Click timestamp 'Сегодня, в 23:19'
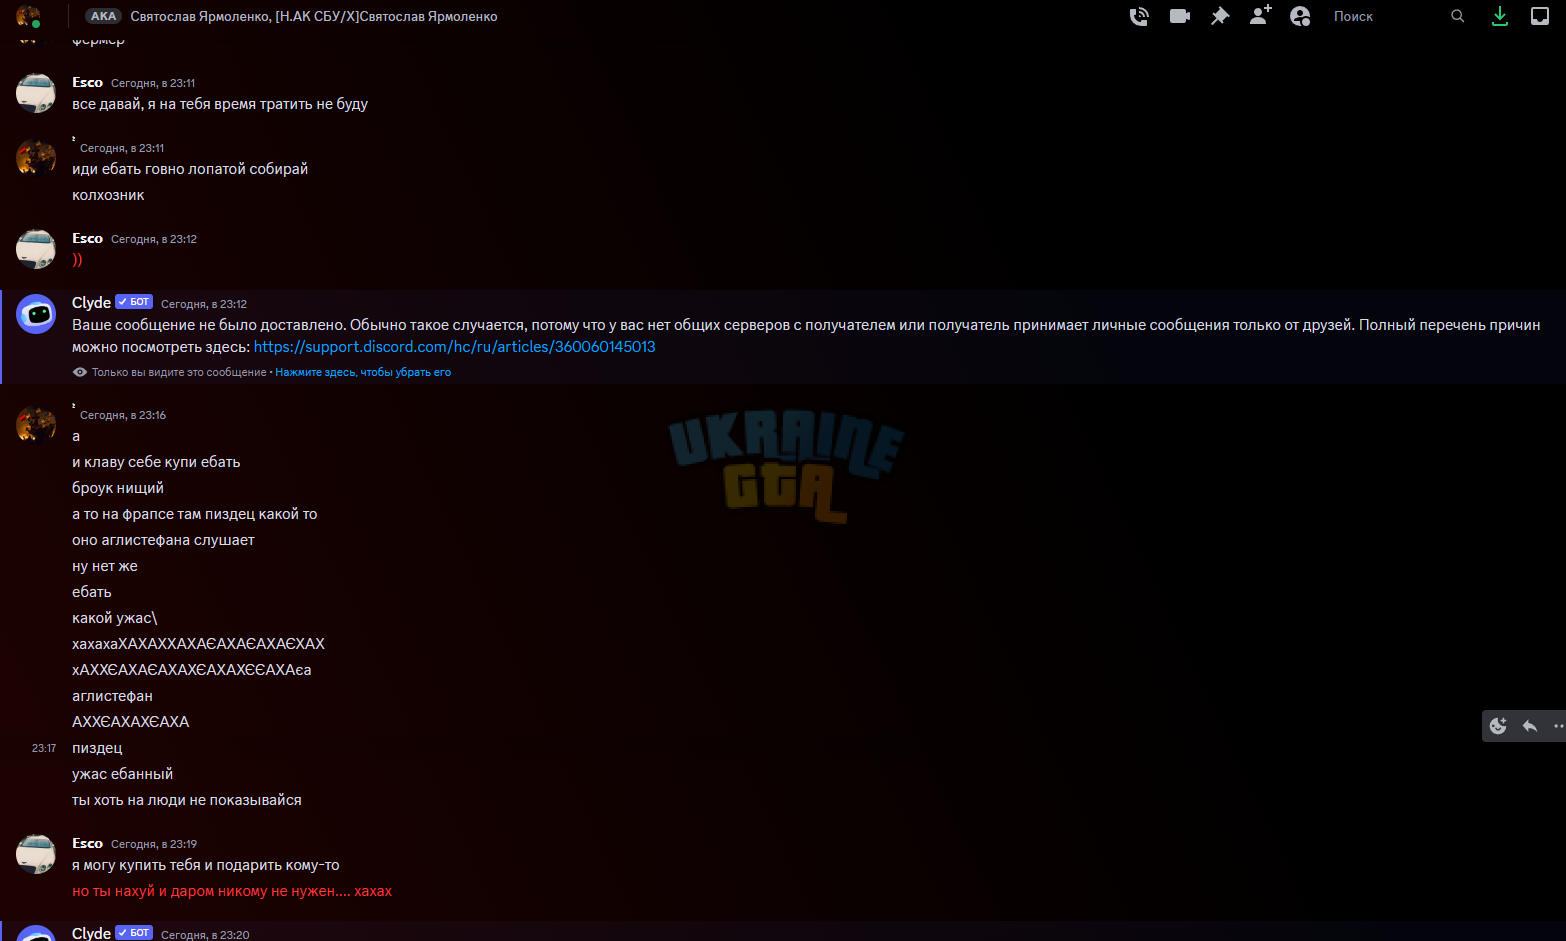This screenshot has width=1566, height=941. [154, 844]
